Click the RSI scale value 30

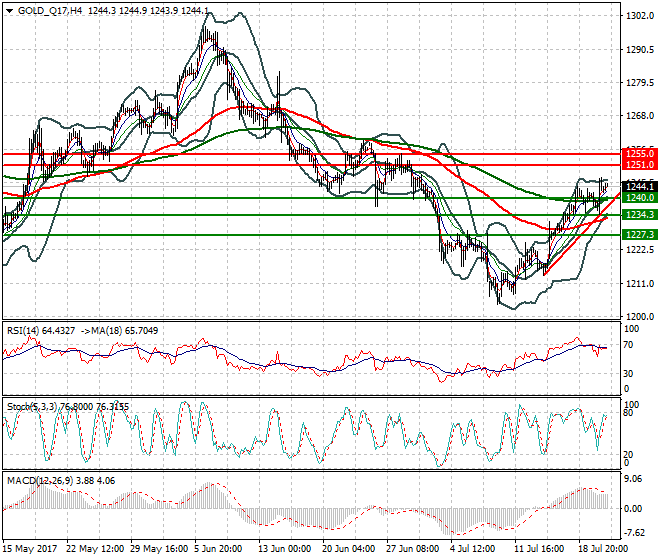(628, 373)
